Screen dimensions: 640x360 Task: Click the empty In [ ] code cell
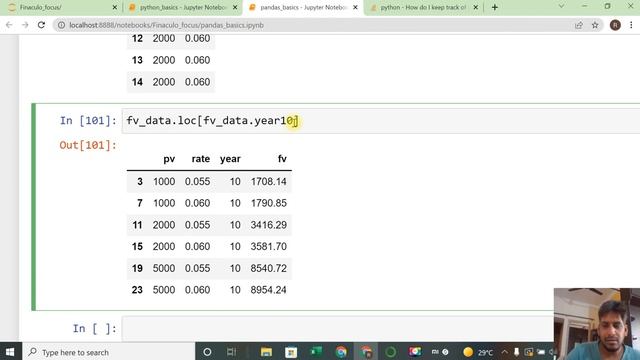coord(337,329)
